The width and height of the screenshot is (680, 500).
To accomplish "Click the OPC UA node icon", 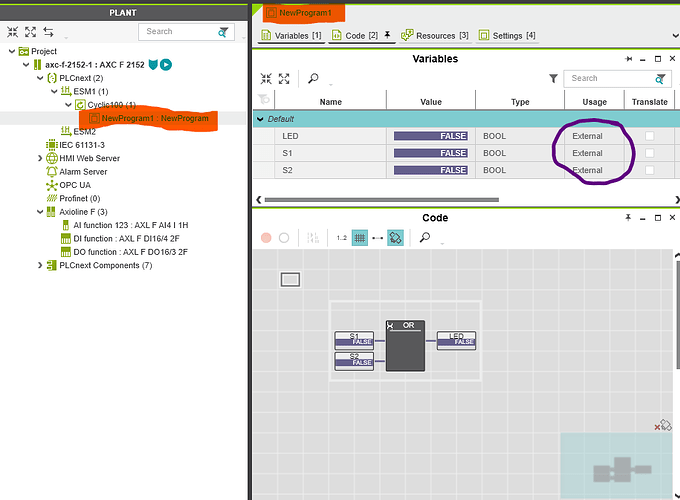I will click(x=52, y=185).
